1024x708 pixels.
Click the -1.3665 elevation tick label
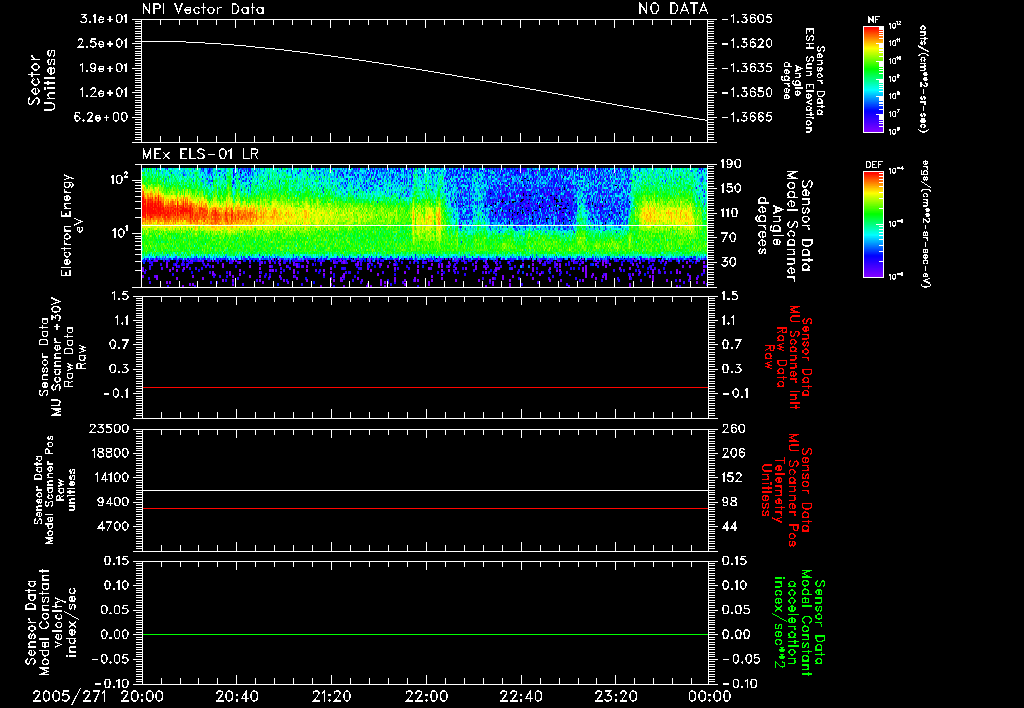pyautogui.click(x=747, y=118)
